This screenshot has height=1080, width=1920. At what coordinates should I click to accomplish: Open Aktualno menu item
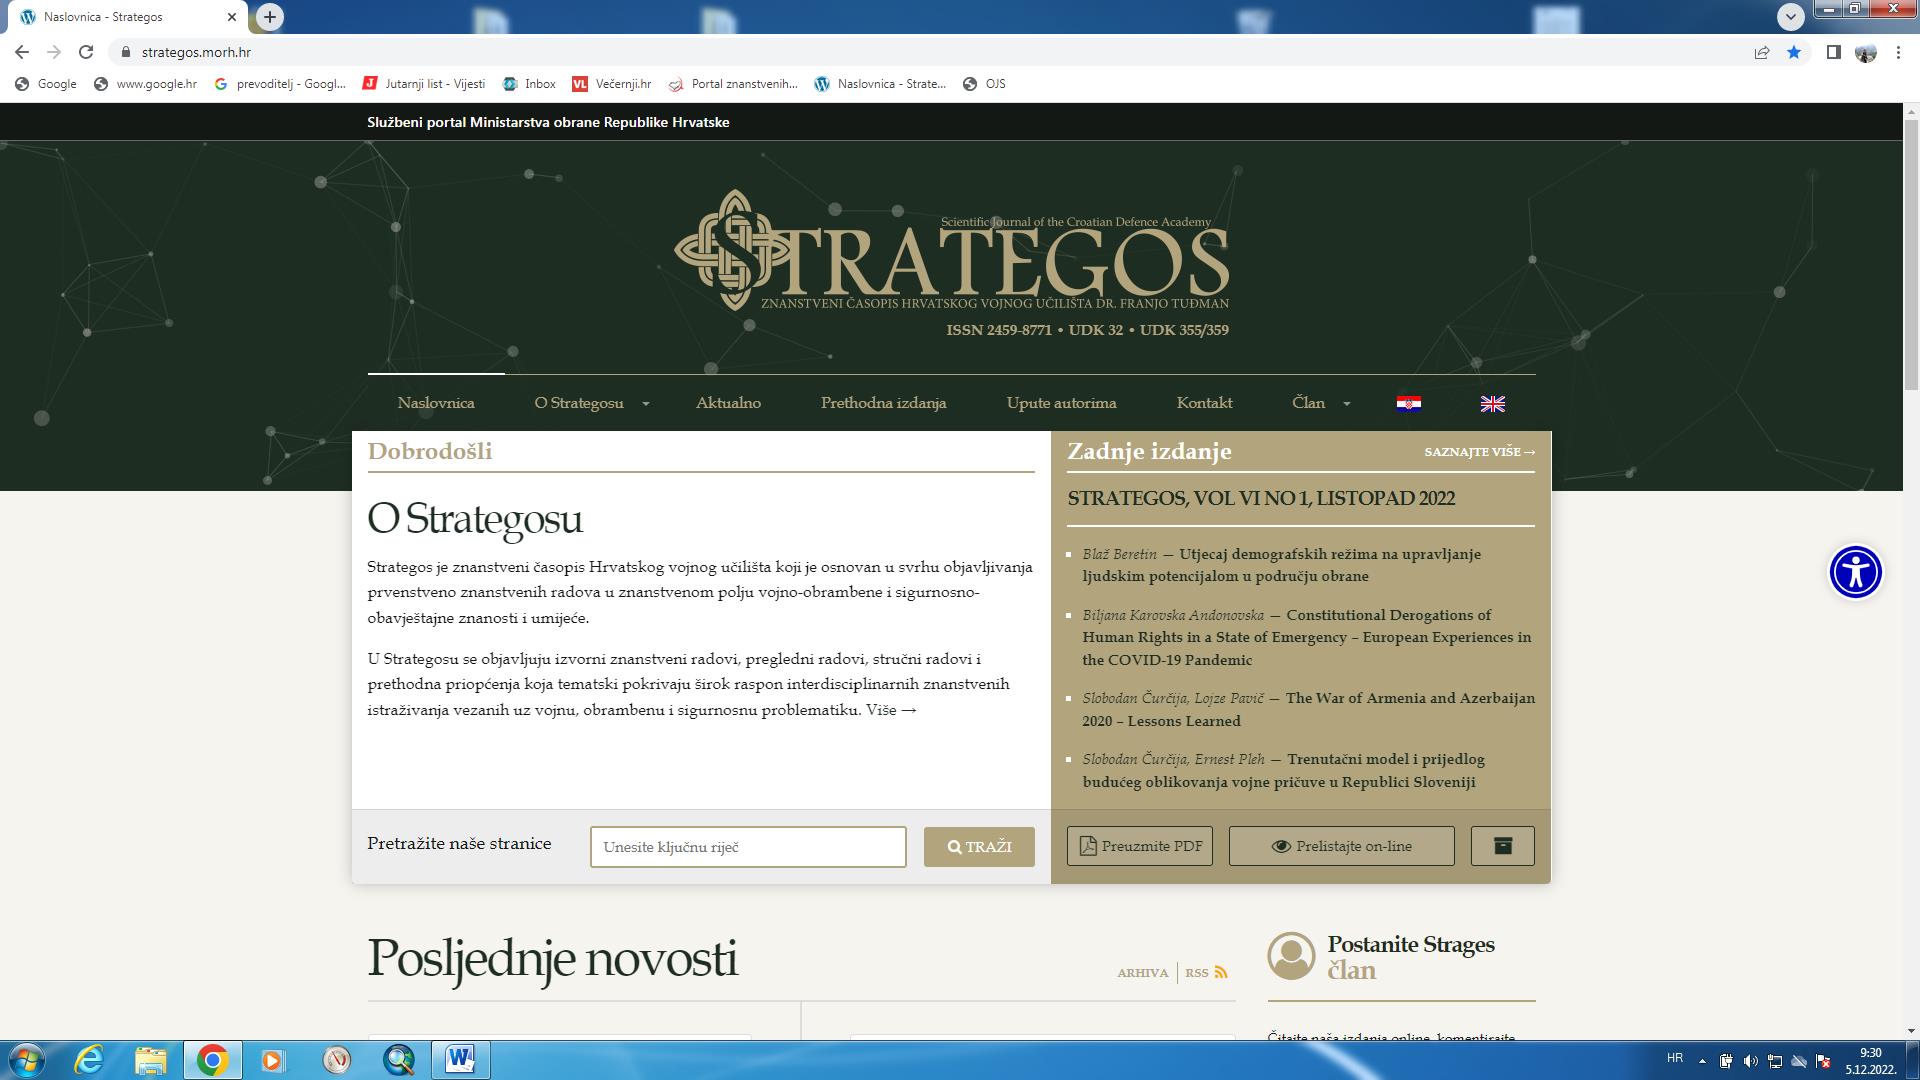pos(728,403)
